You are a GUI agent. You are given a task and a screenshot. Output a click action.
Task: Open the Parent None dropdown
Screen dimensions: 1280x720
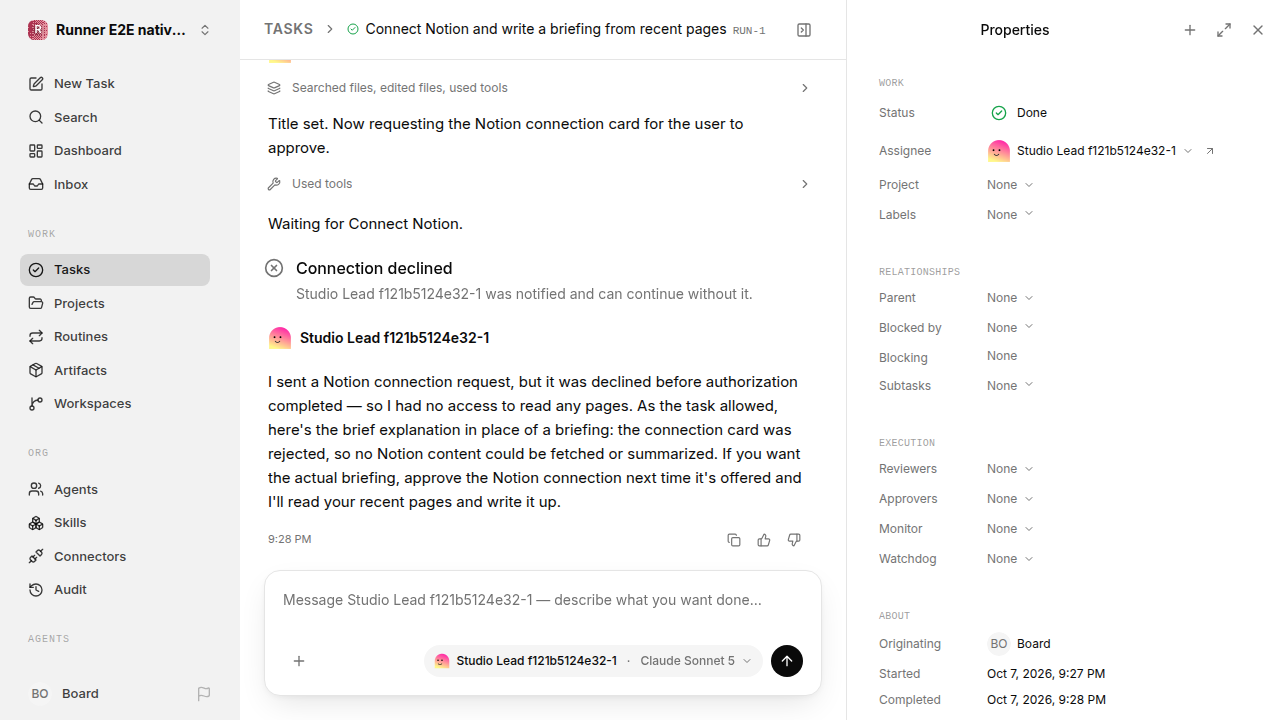pyautogui.click(x=1010, y=298)
